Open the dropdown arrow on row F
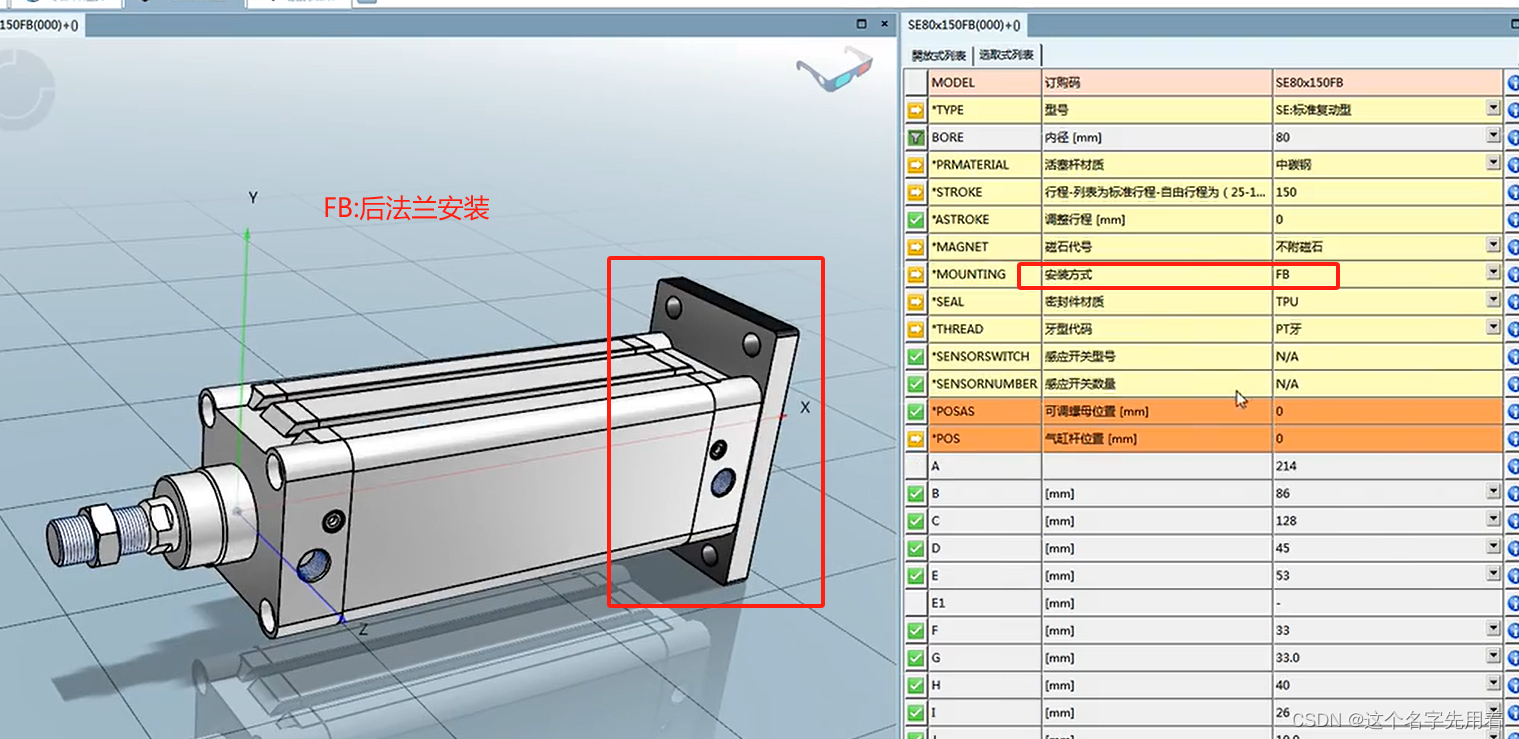Viewport: 1519px width, 739px height. [1494, 628]
